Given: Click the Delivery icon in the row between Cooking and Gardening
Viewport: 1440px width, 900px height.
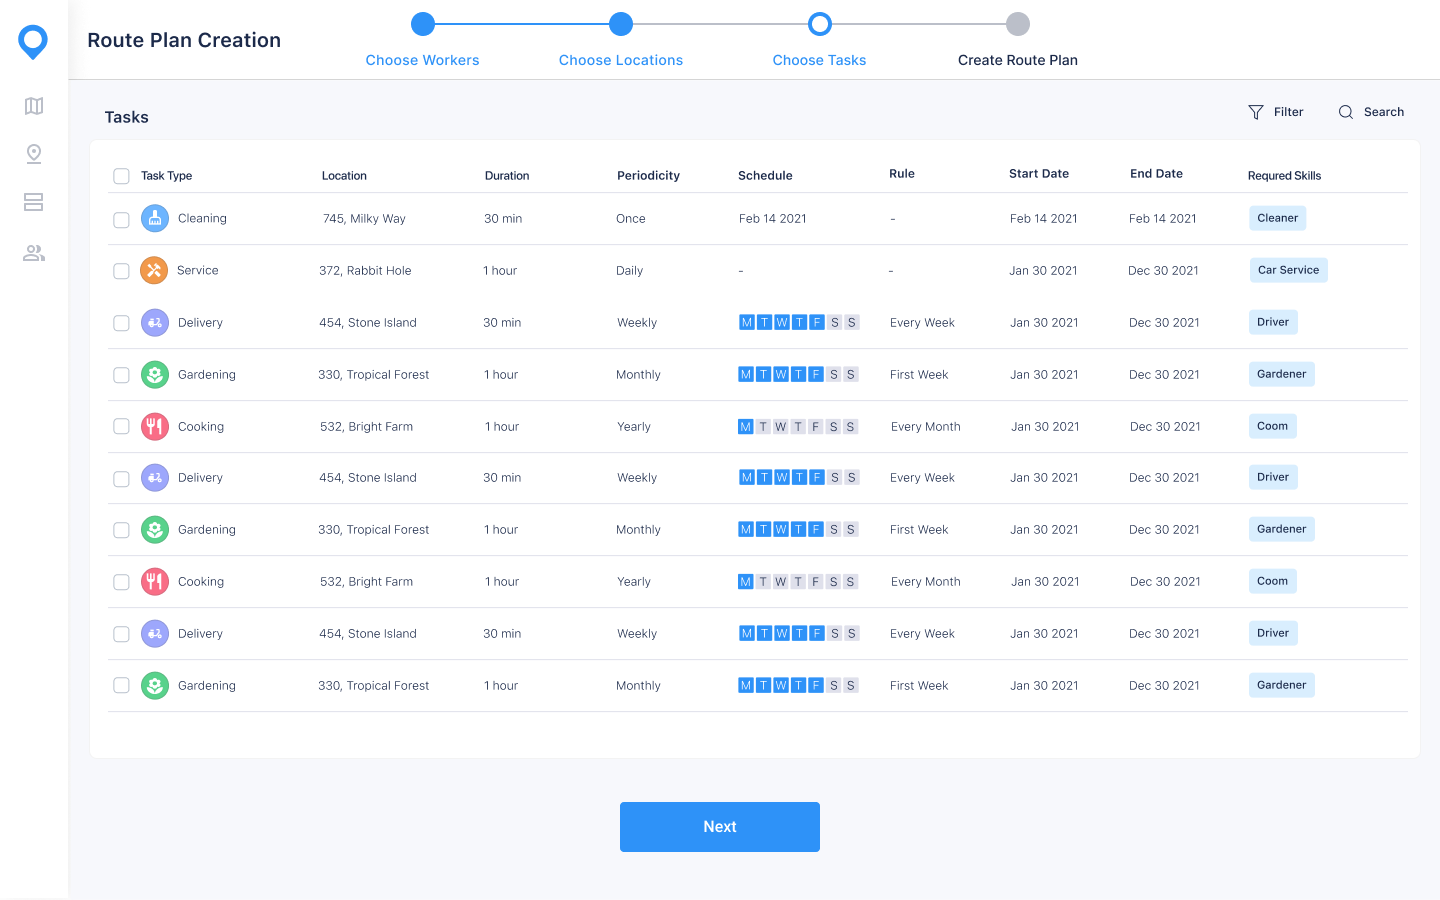Looking at the screenshot, I should (x=155, y=478).
